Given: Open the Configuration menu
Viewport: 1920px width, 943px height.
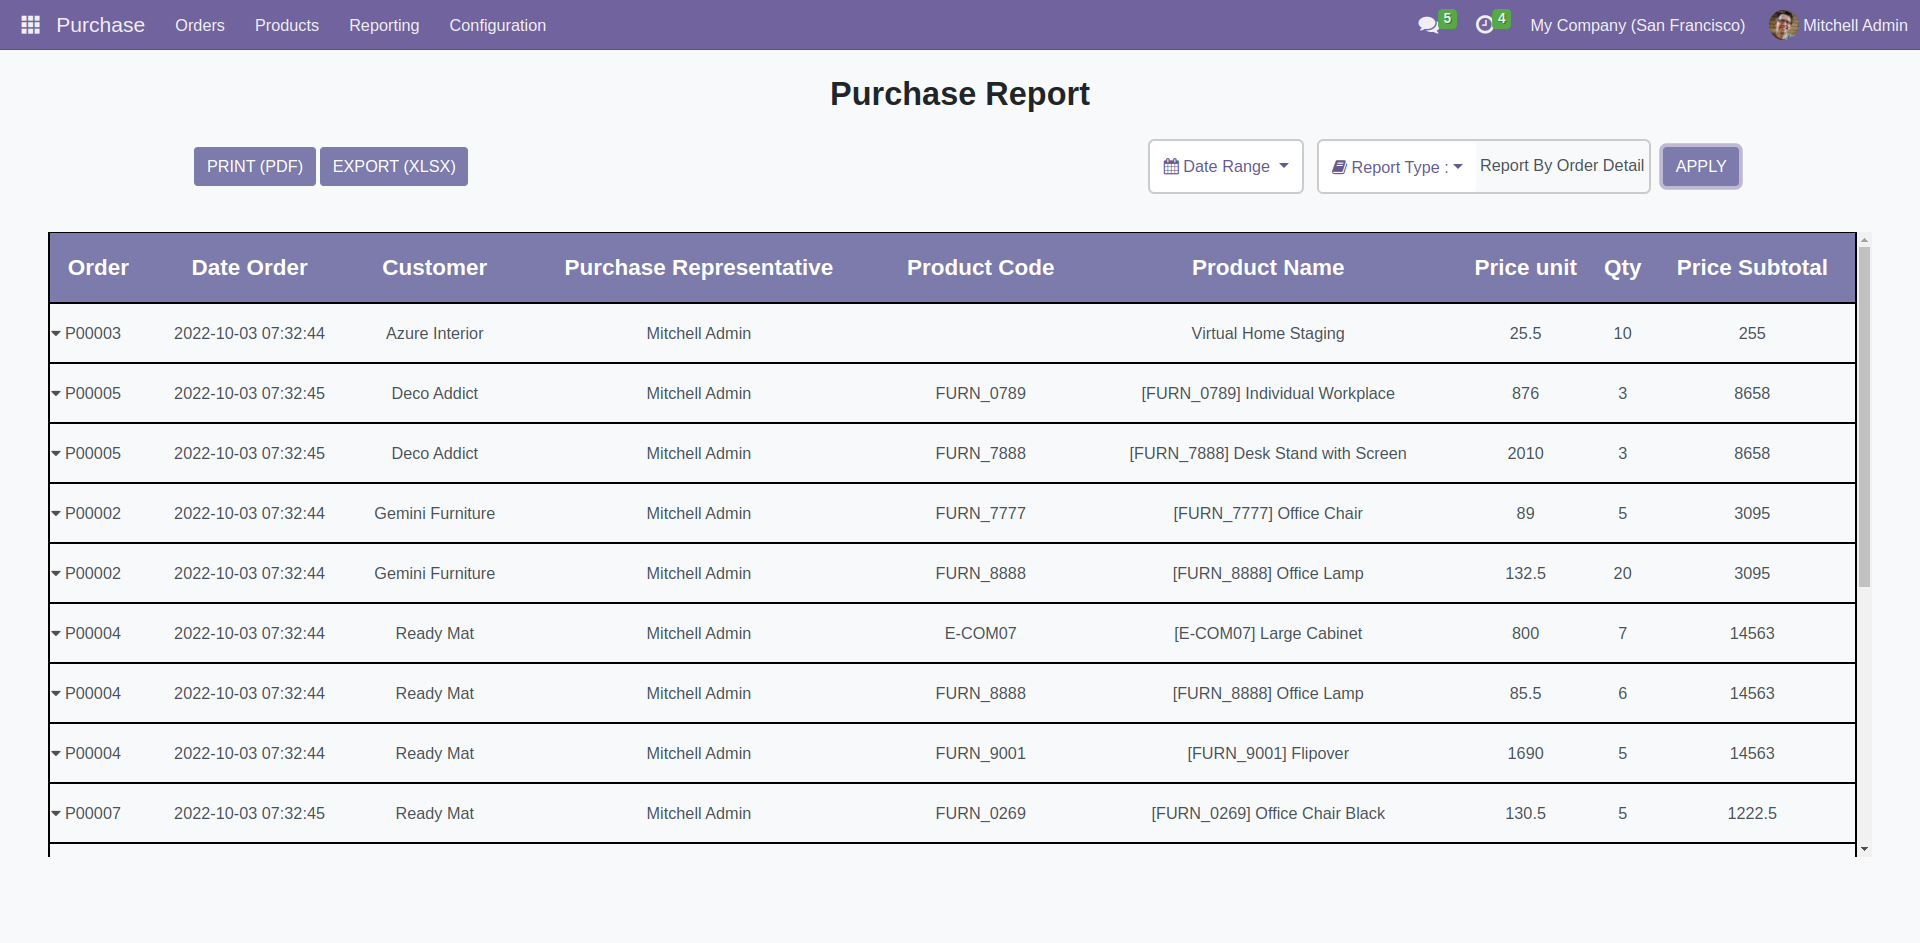Looking at the screenshot, I should click(x=497, y=25).
